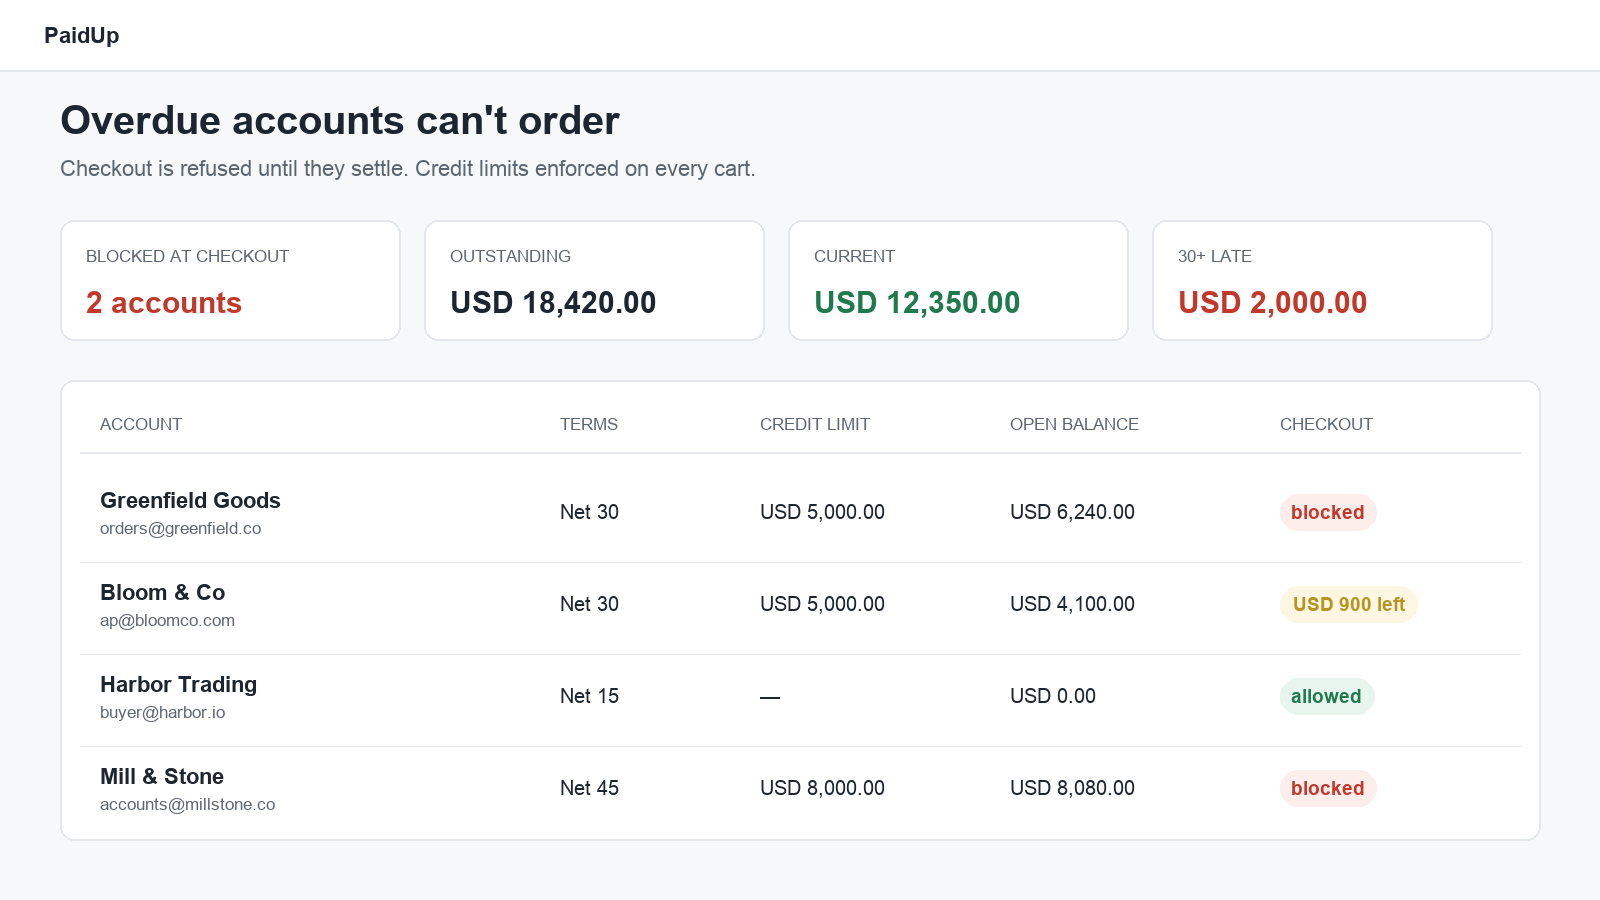Click the ap@bloomco.com email address
This screenshot has height=900, width=1600.
click(x=167, y=620)
